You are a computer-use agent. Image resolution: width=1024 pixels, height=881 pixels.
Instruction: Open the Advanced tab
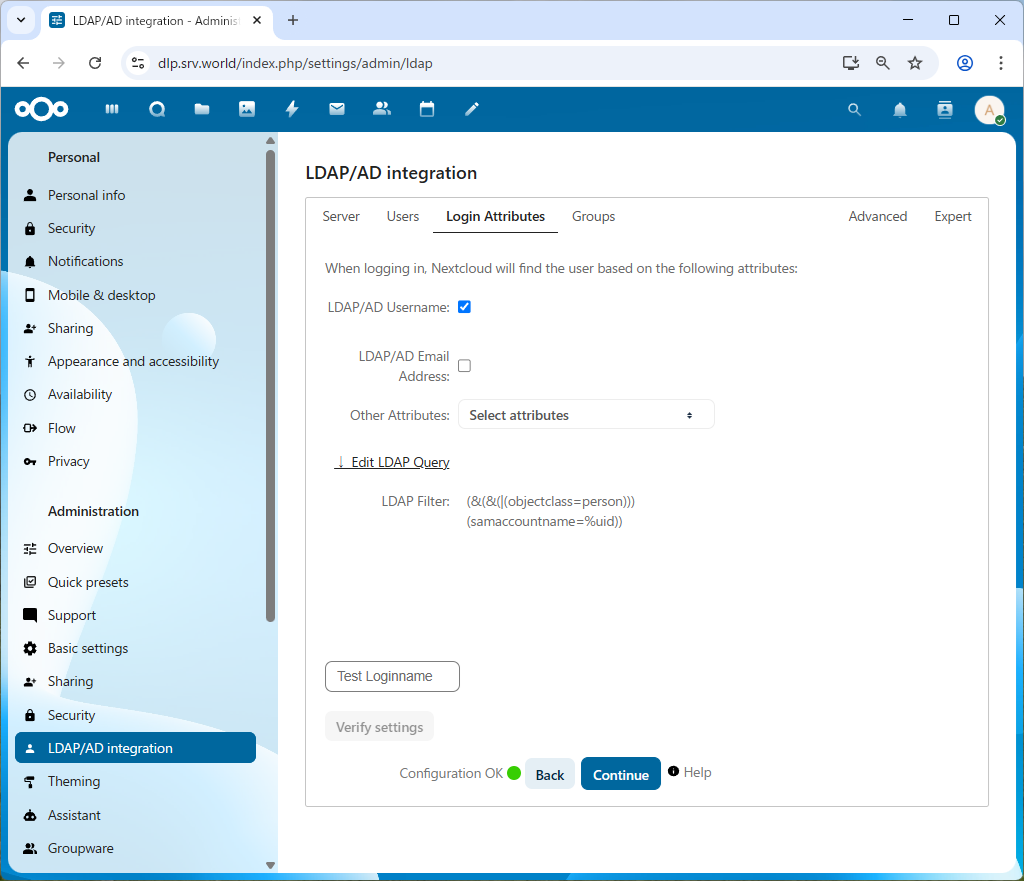[878, 216]
